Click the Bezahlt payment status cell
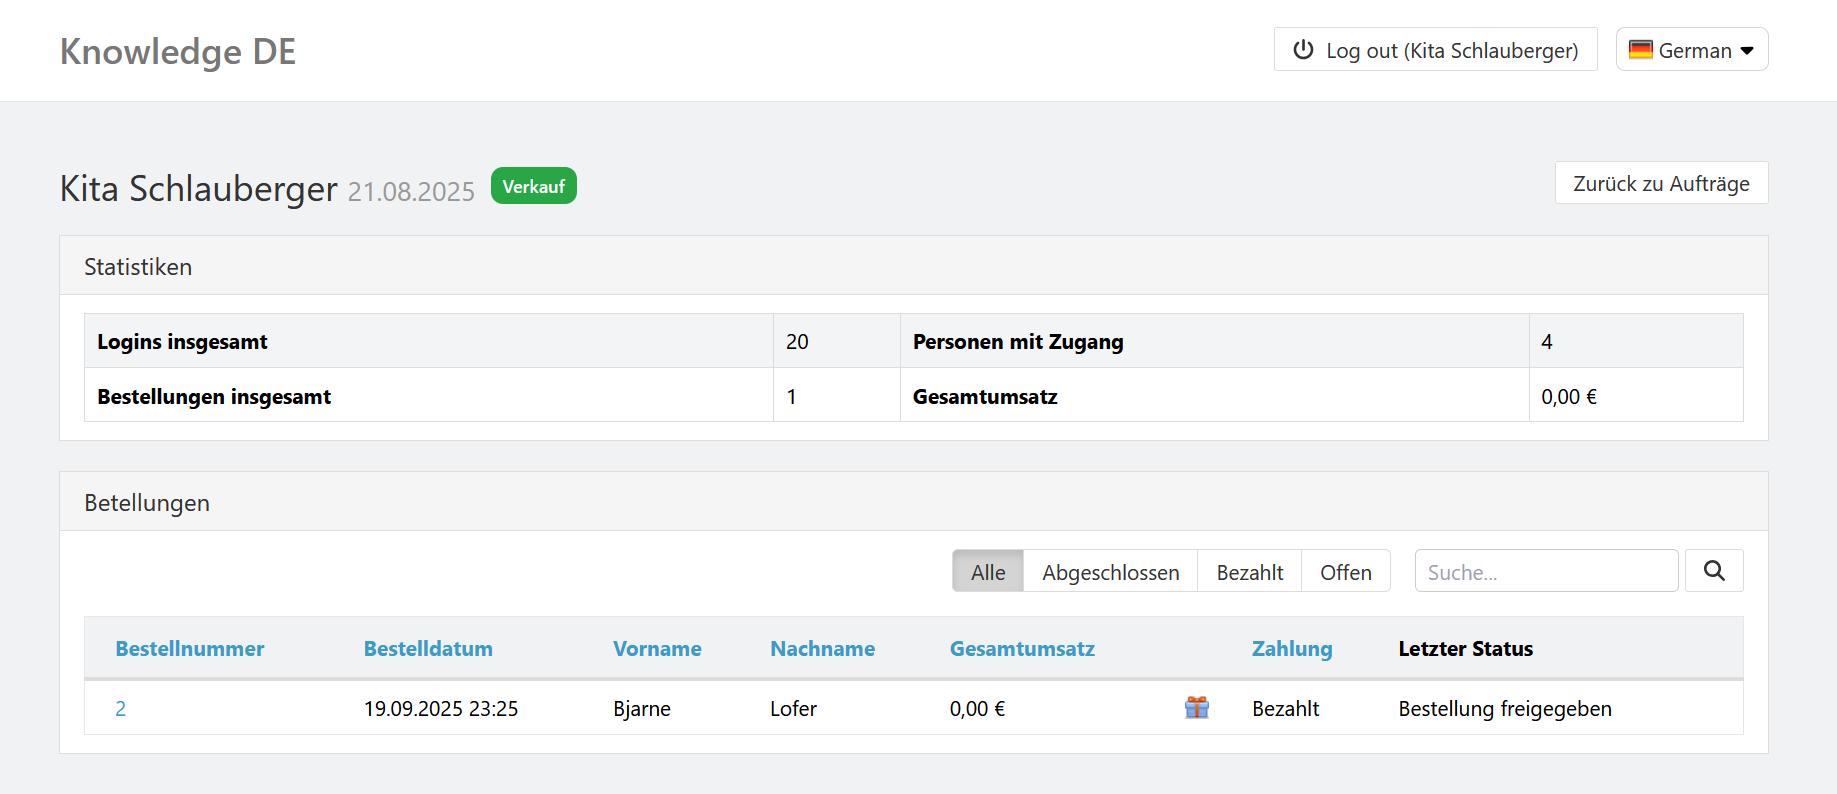 coord(1286,709)
